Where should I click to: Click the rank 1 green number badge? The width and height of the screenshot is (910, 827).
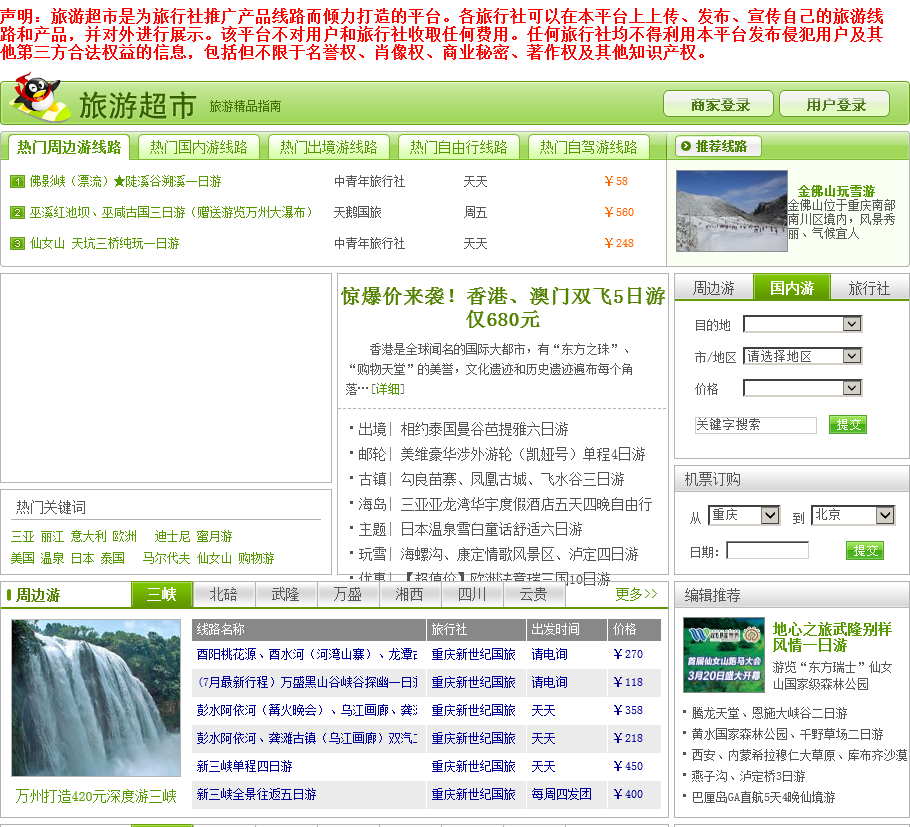(x=17, y=182)
